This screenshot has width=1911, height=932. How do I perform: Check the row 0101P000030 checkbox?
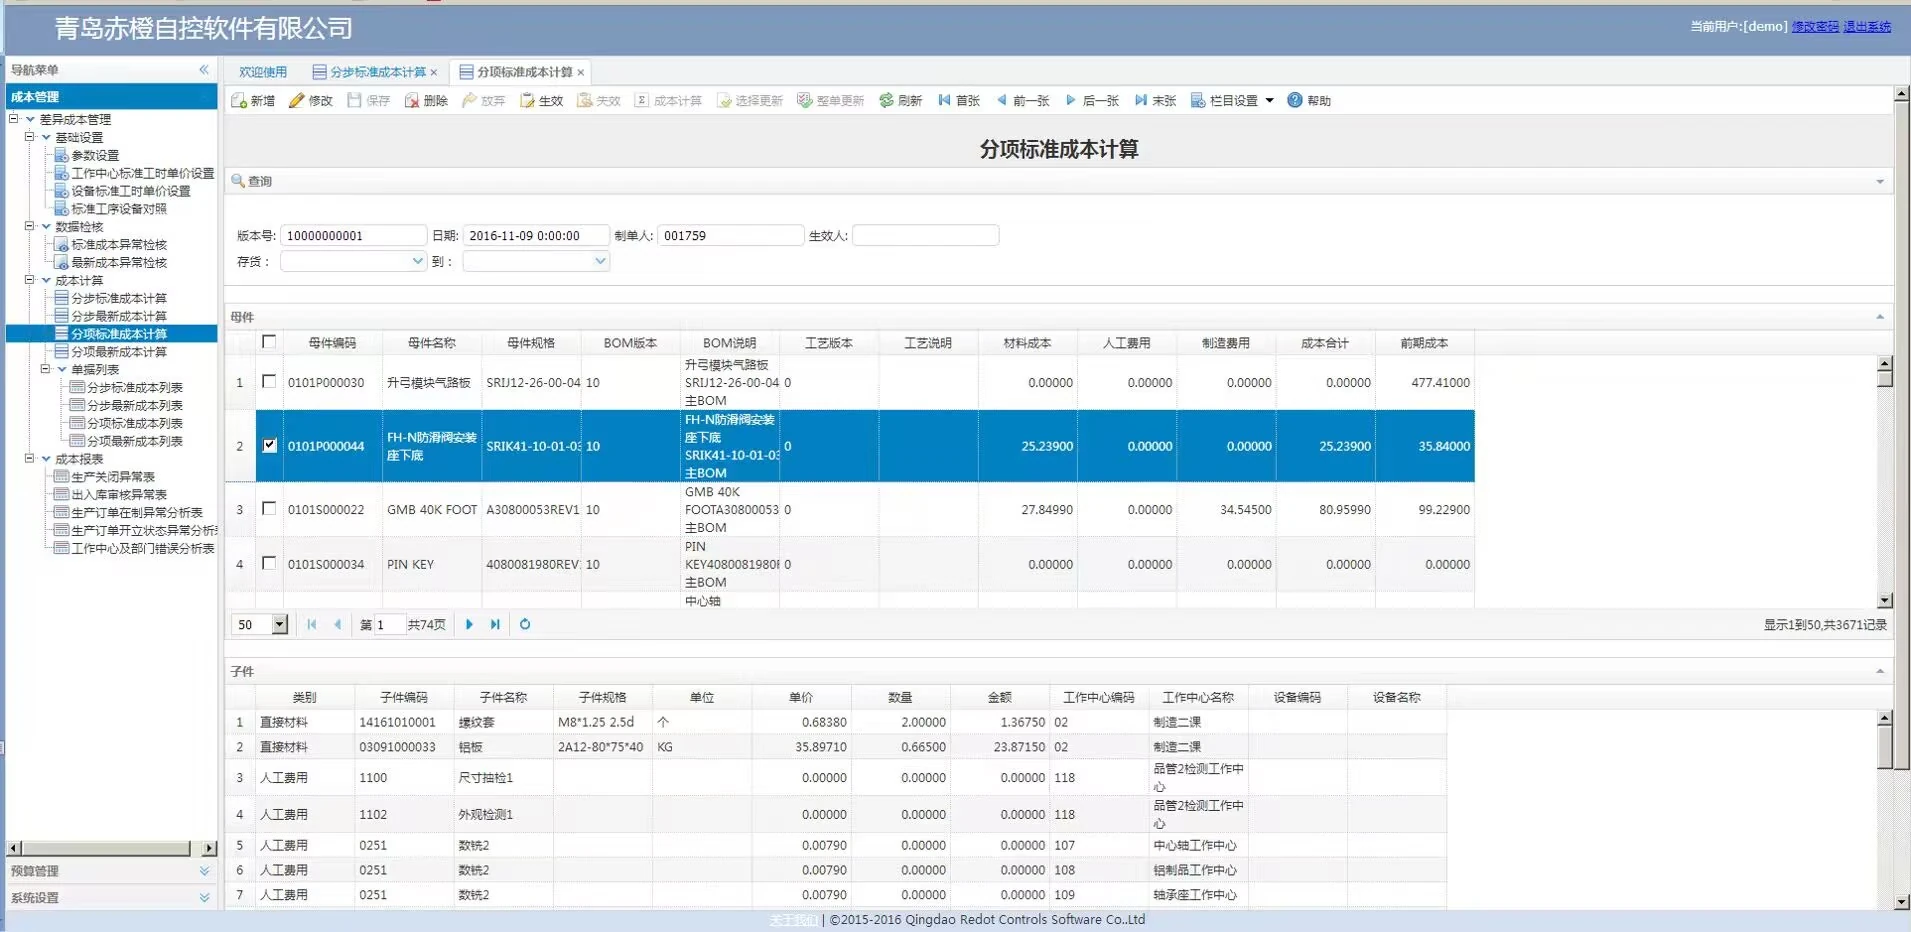(x=269, y=382)
